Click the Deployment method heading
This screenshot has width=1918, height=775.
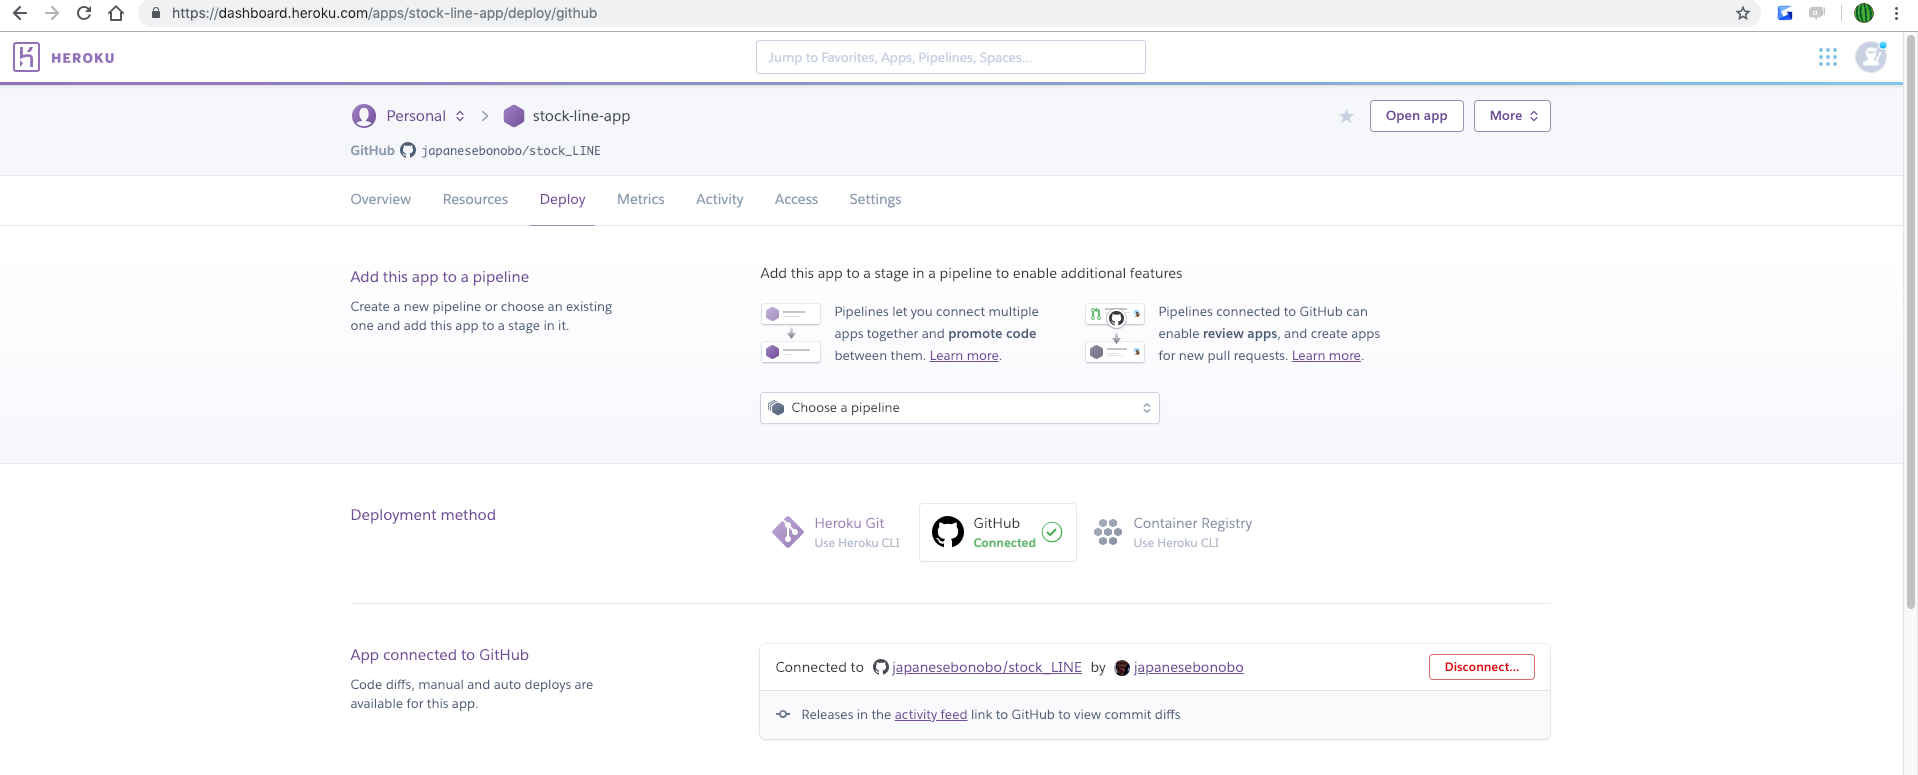pyautogui.click(x=423, y=515)
